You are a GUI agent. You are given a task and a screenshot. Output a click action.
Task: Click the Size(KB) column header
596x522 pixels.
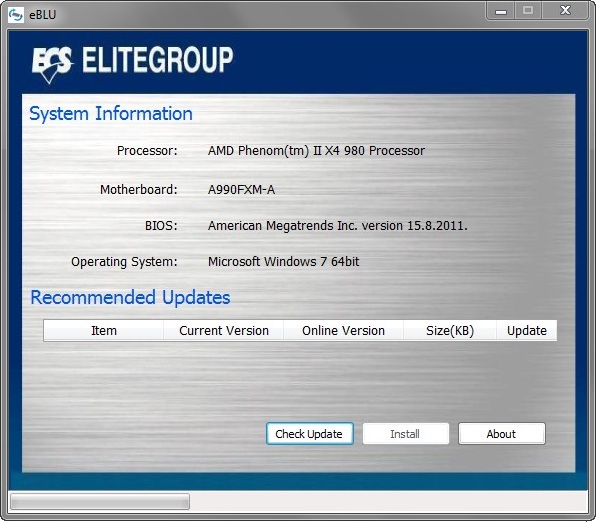[450, 330]
